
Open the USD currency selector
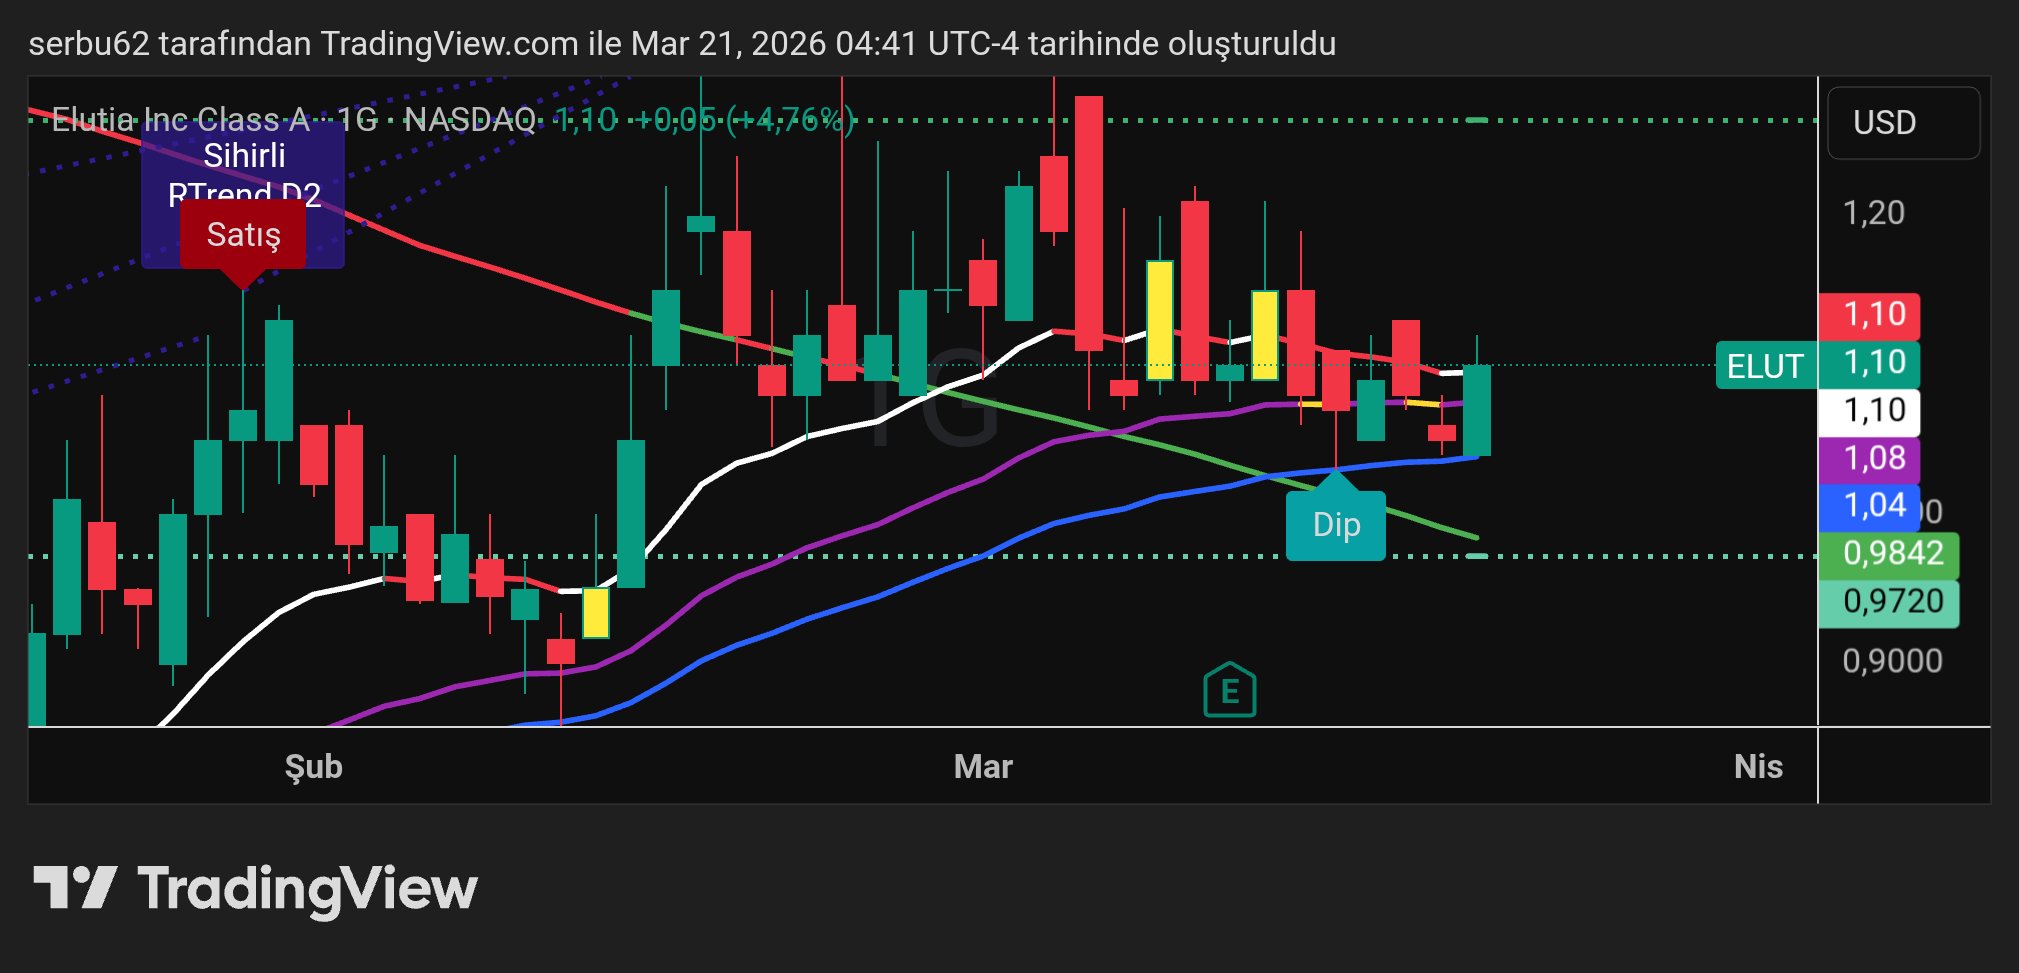(x=1903, y=123)
